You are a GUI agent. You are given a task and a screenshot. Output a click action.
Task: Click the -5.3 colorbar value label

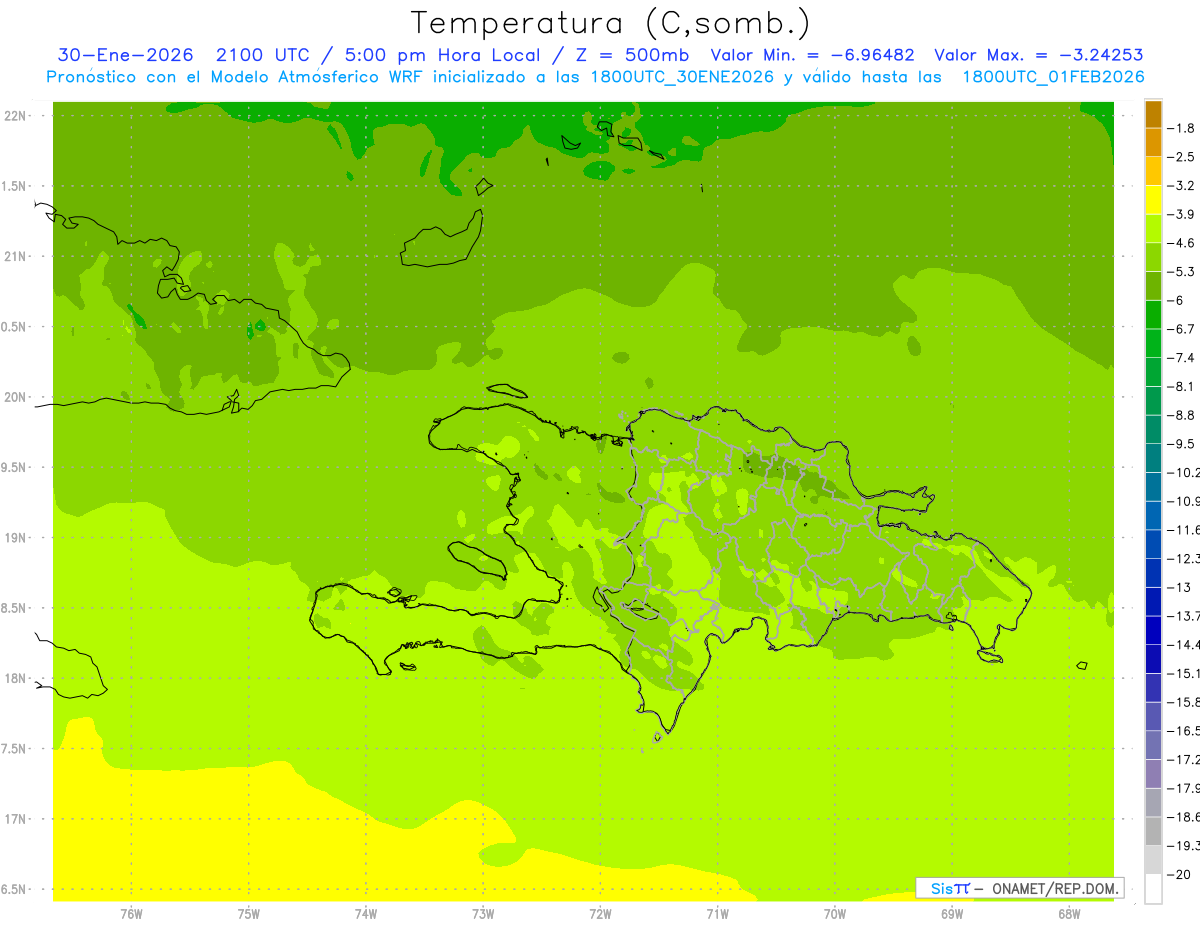click(1181, 271)
